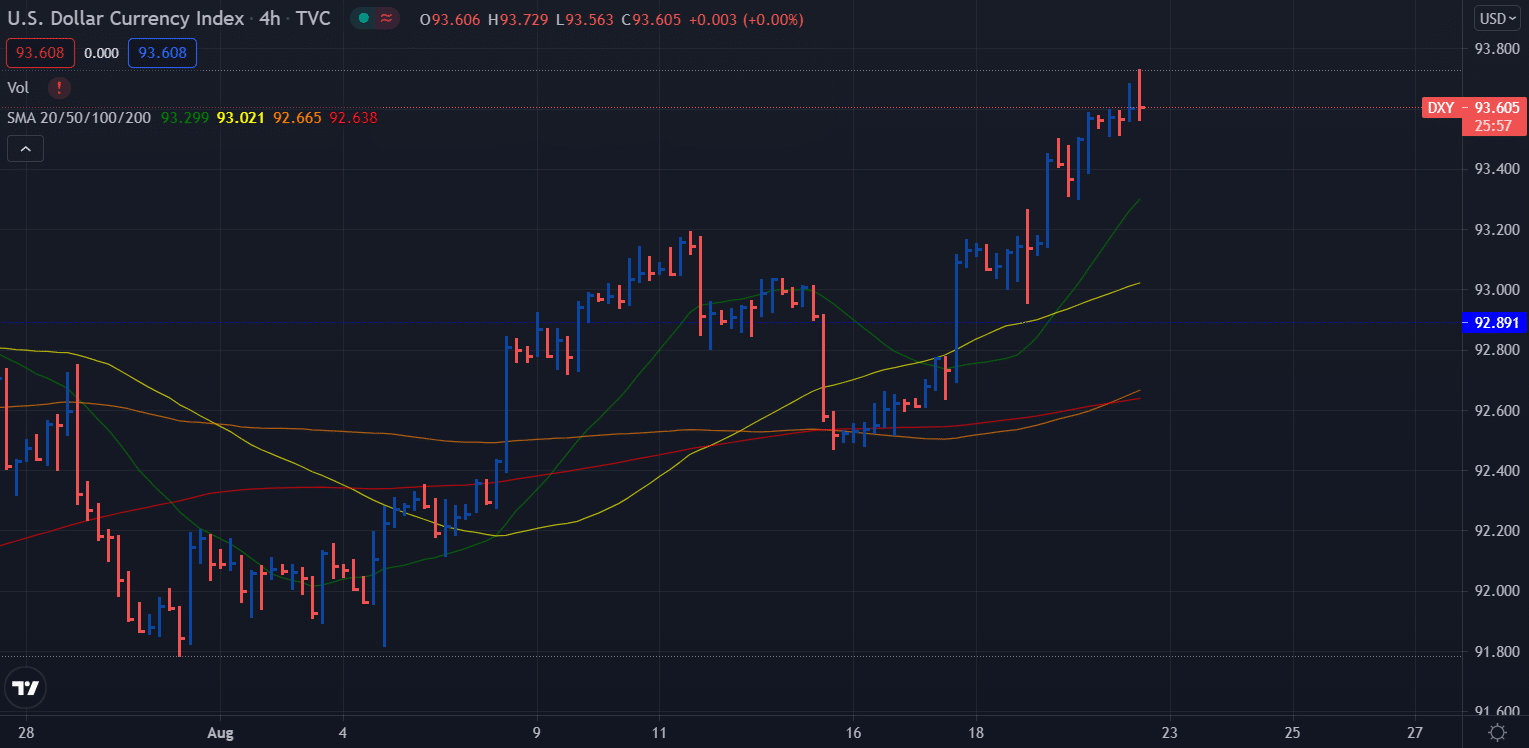
Task: Click the red sell price 93.608 button
Action: (40, 52)
